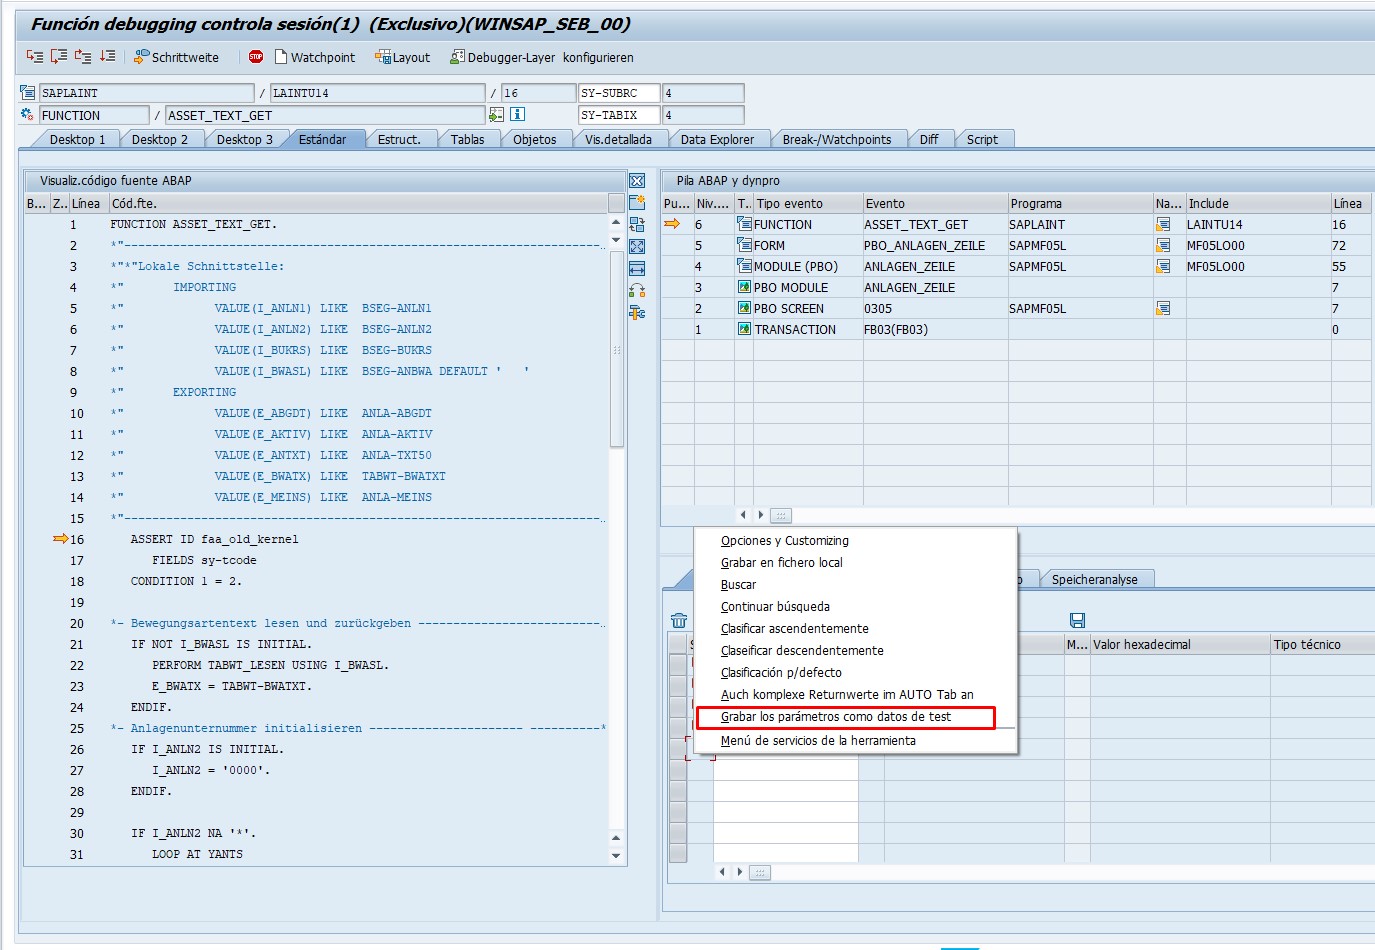The image size is (1375, 950).
Task: Click the execute step icon in toolbar
Action: [x=59, y=57]
